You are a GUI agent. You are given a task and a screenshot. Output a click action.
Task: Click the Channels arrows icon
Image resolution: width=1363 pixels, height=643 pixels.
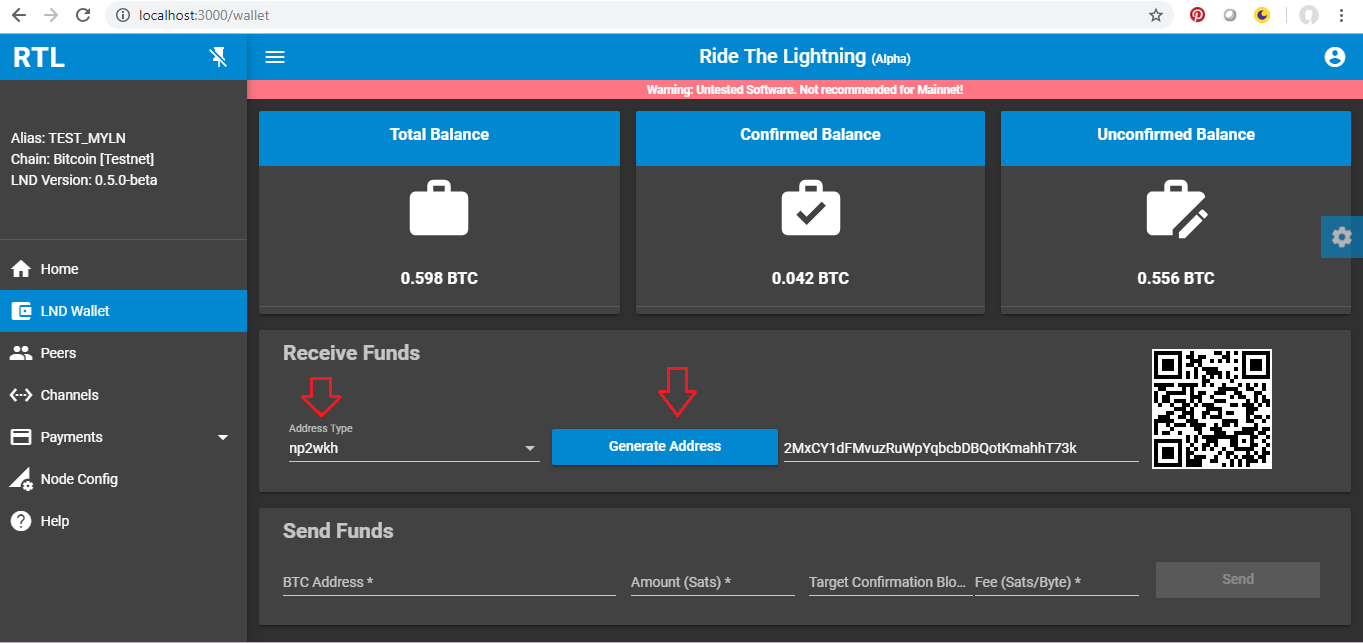pos(20,395)
